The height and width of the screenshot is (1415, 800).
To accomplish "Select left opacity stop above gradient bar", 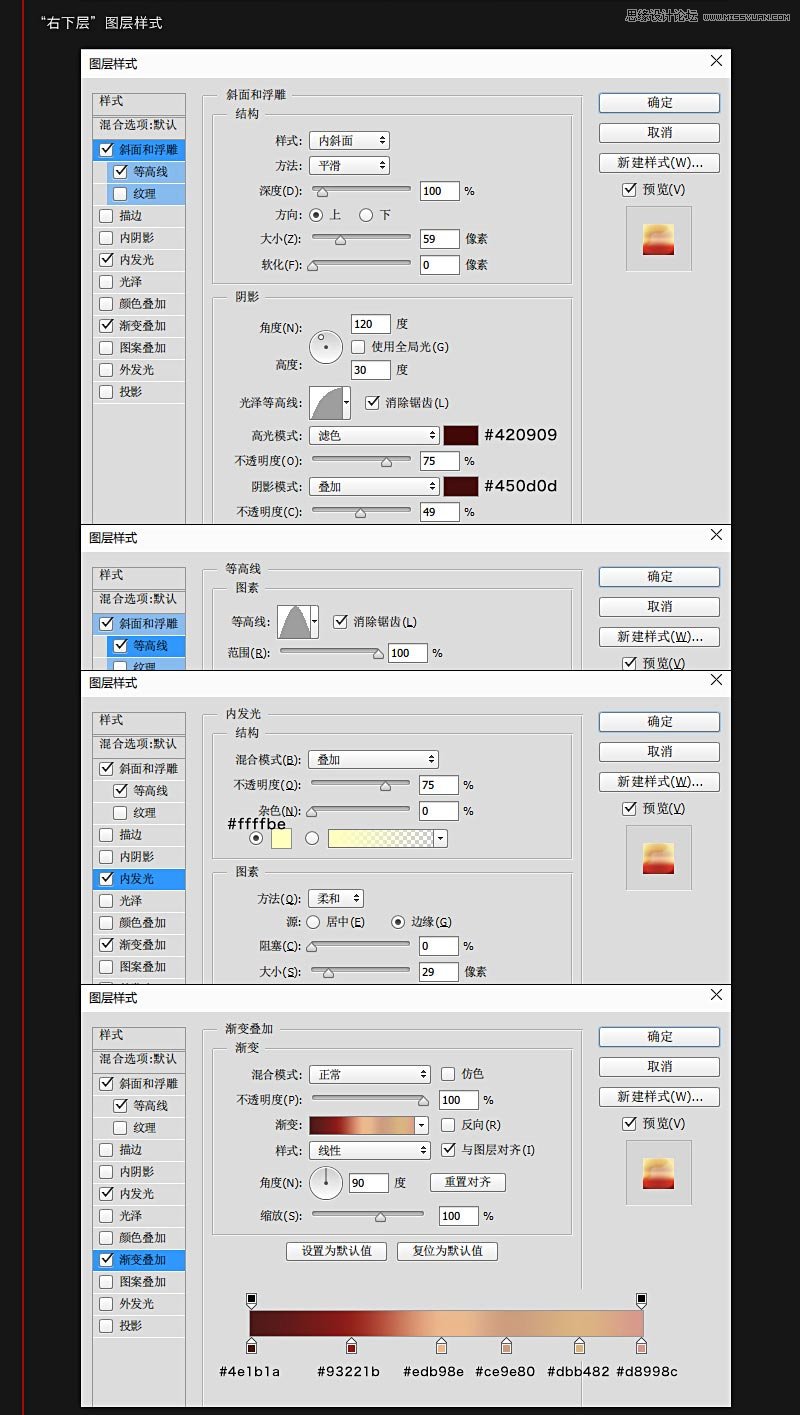I will pyautogui.click(x=251, y=1300).
